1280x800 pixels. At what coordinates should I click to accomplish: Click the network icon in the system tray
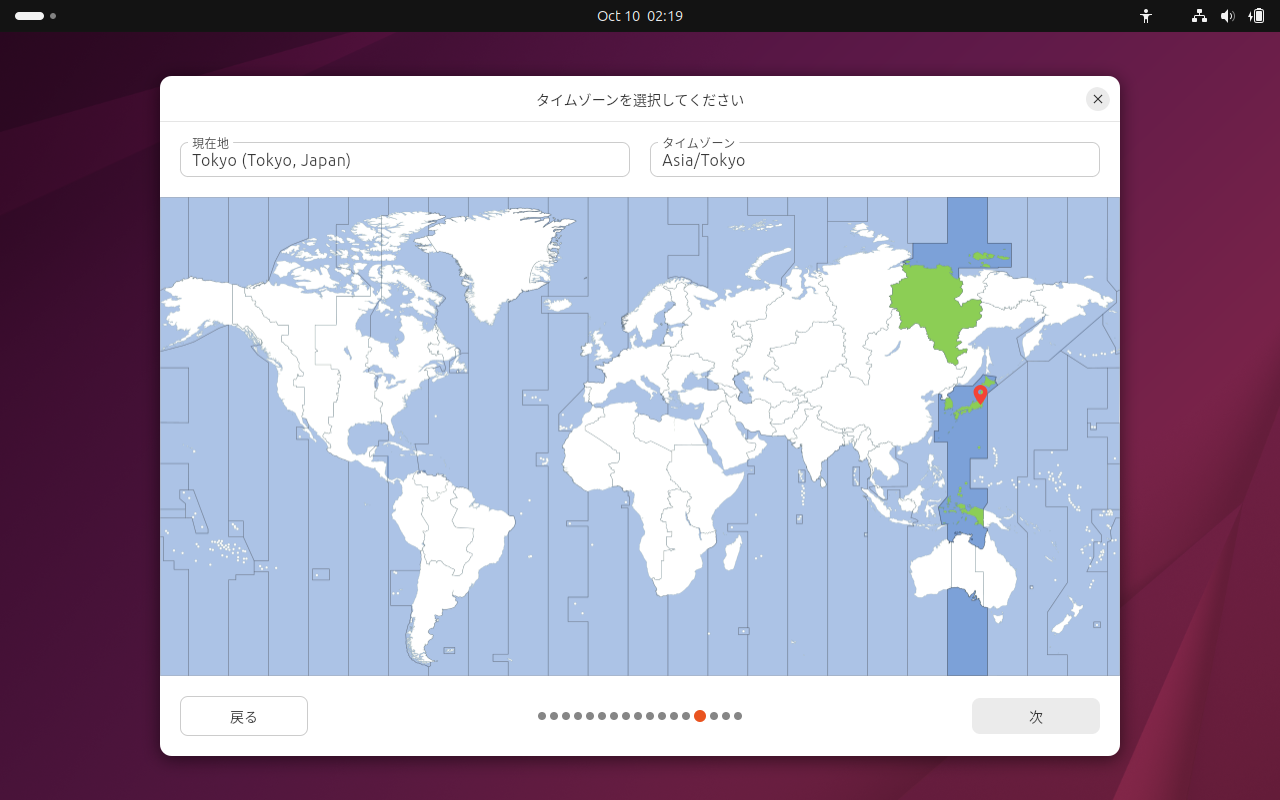pyautogui.click(x=1197, y=16)
